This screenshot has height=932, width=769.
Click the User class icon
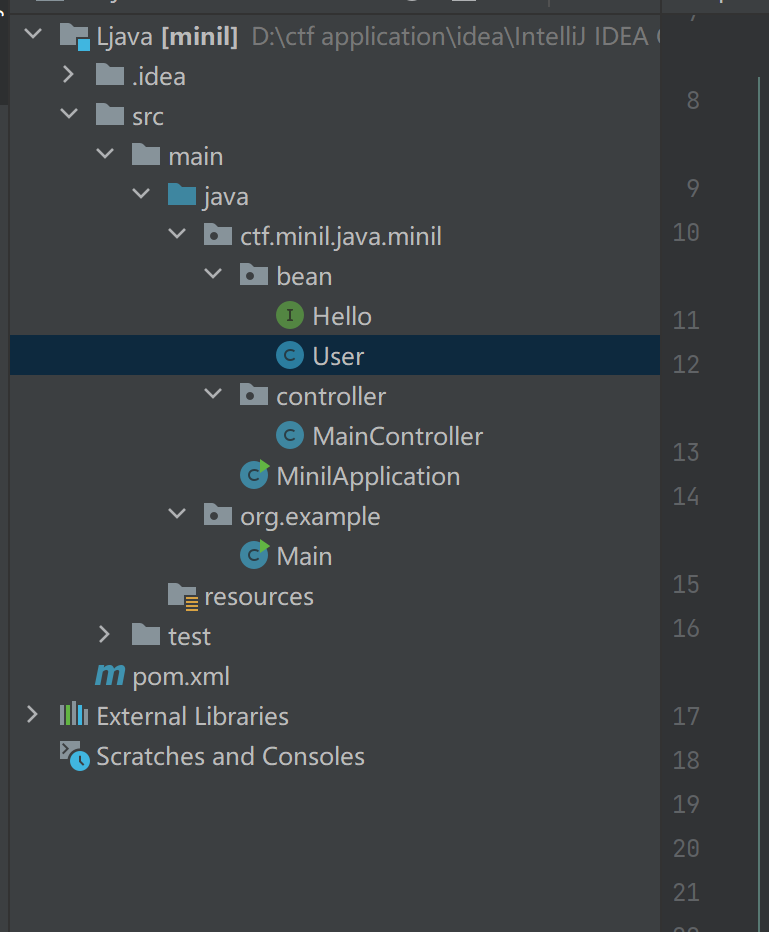pos(289,356)
